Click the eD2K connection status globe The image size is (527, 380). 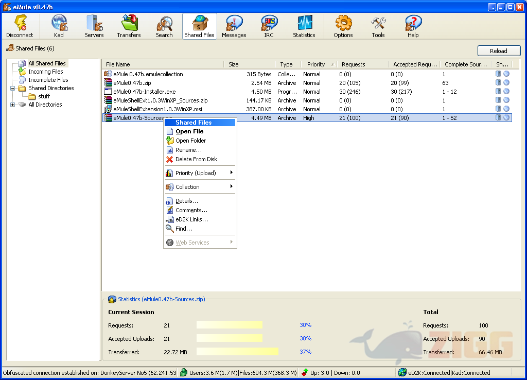(x=402, y=372)
